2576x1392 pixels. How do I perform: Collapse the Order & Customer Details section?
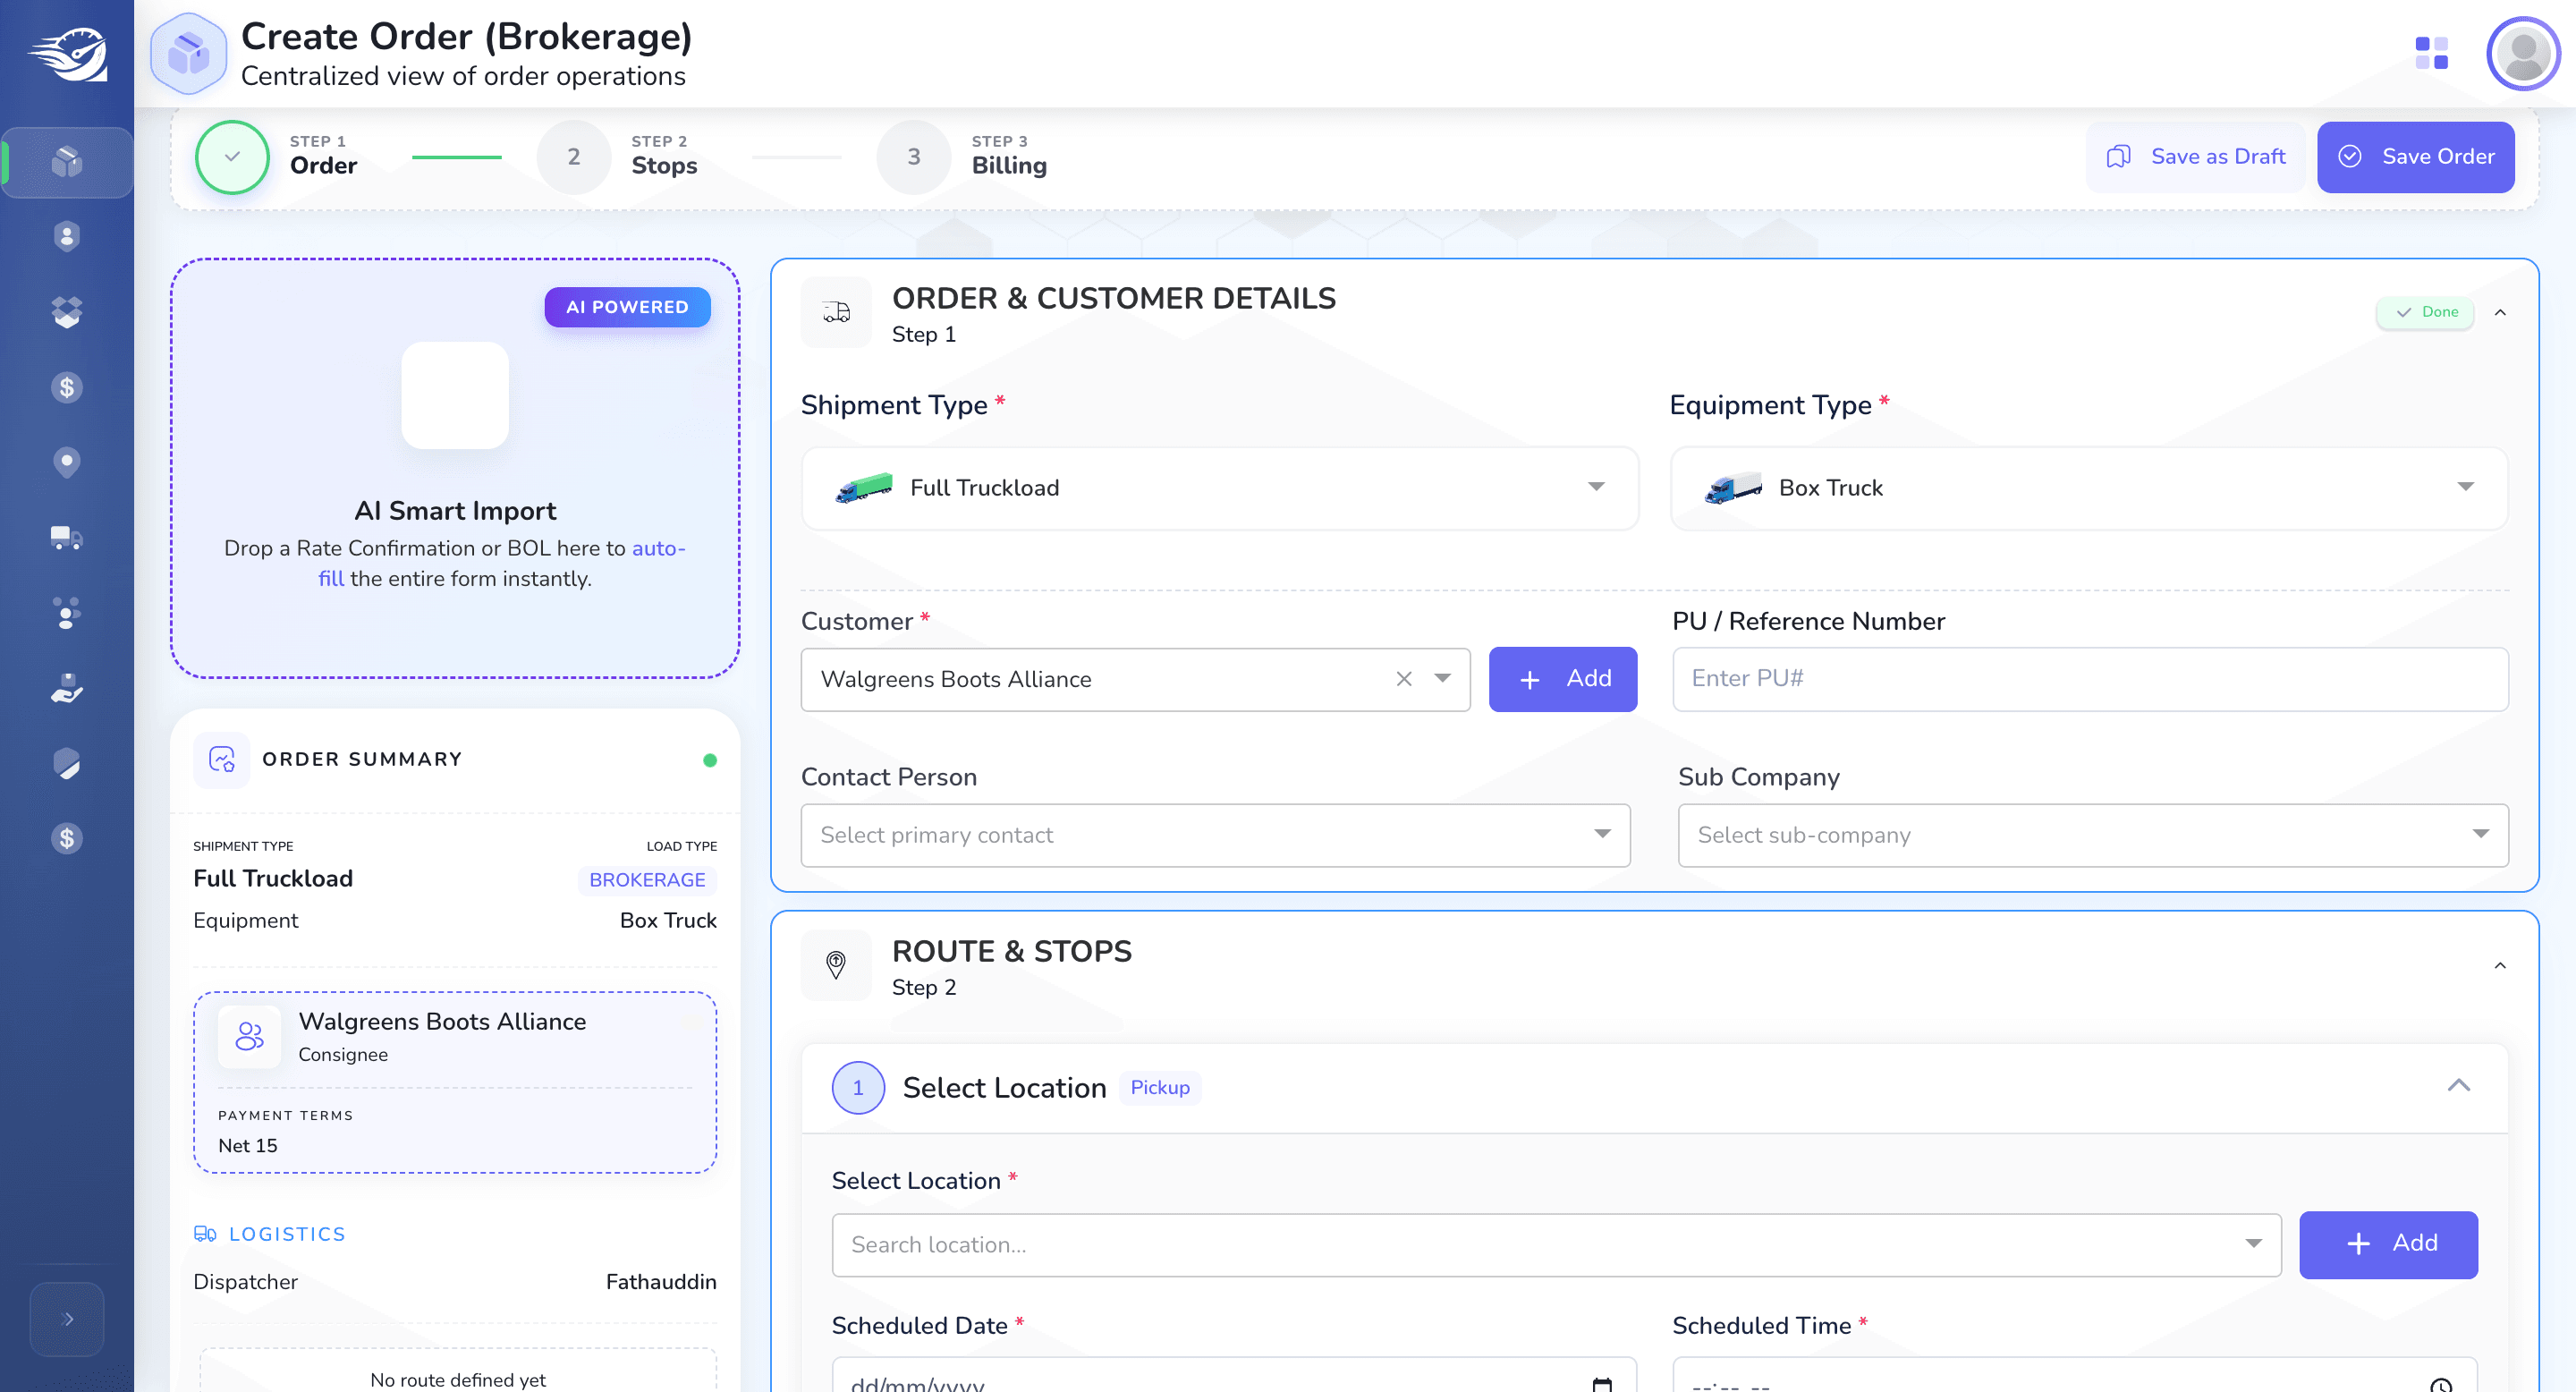[2500, 313]
